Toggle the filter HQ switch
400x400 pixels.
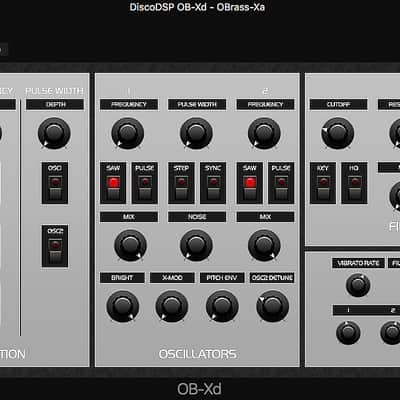click(x=354, y=183)
